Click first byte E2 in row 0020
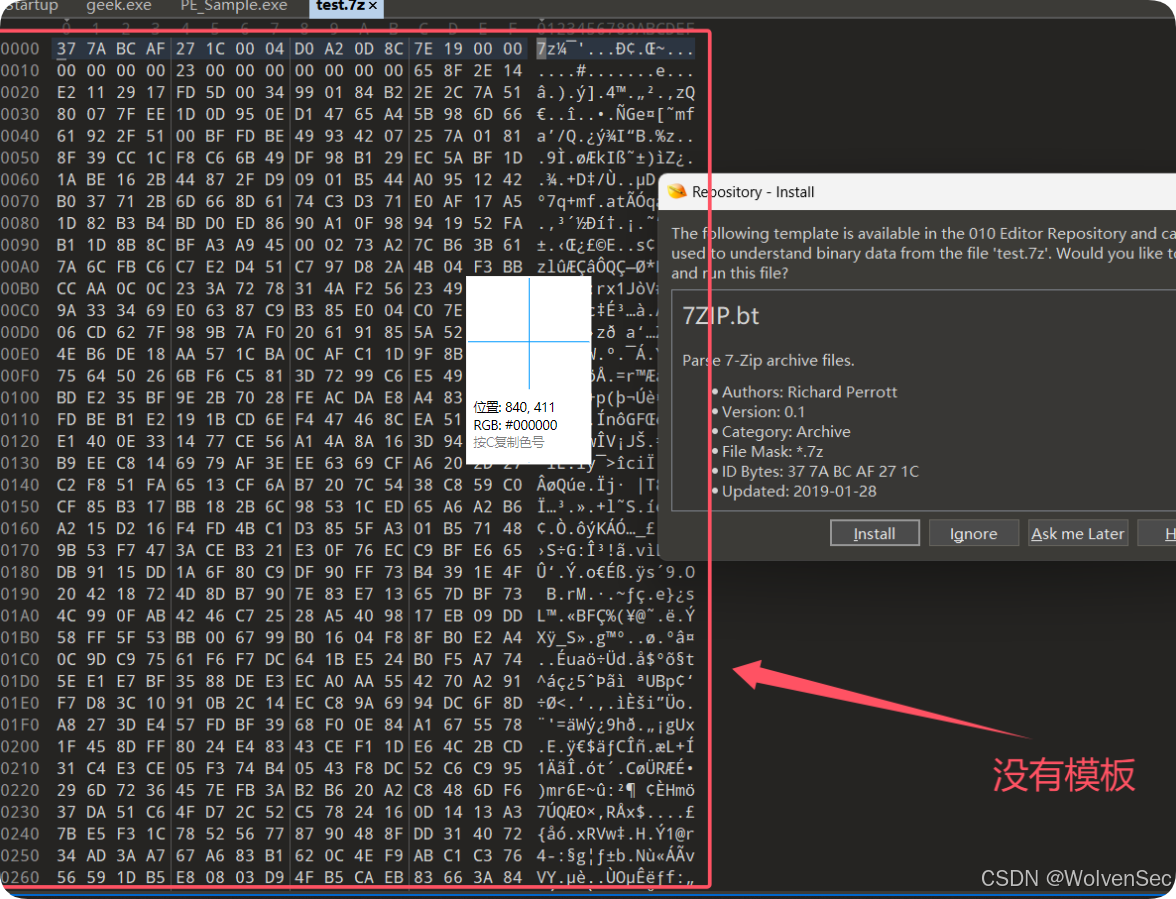 66,92
